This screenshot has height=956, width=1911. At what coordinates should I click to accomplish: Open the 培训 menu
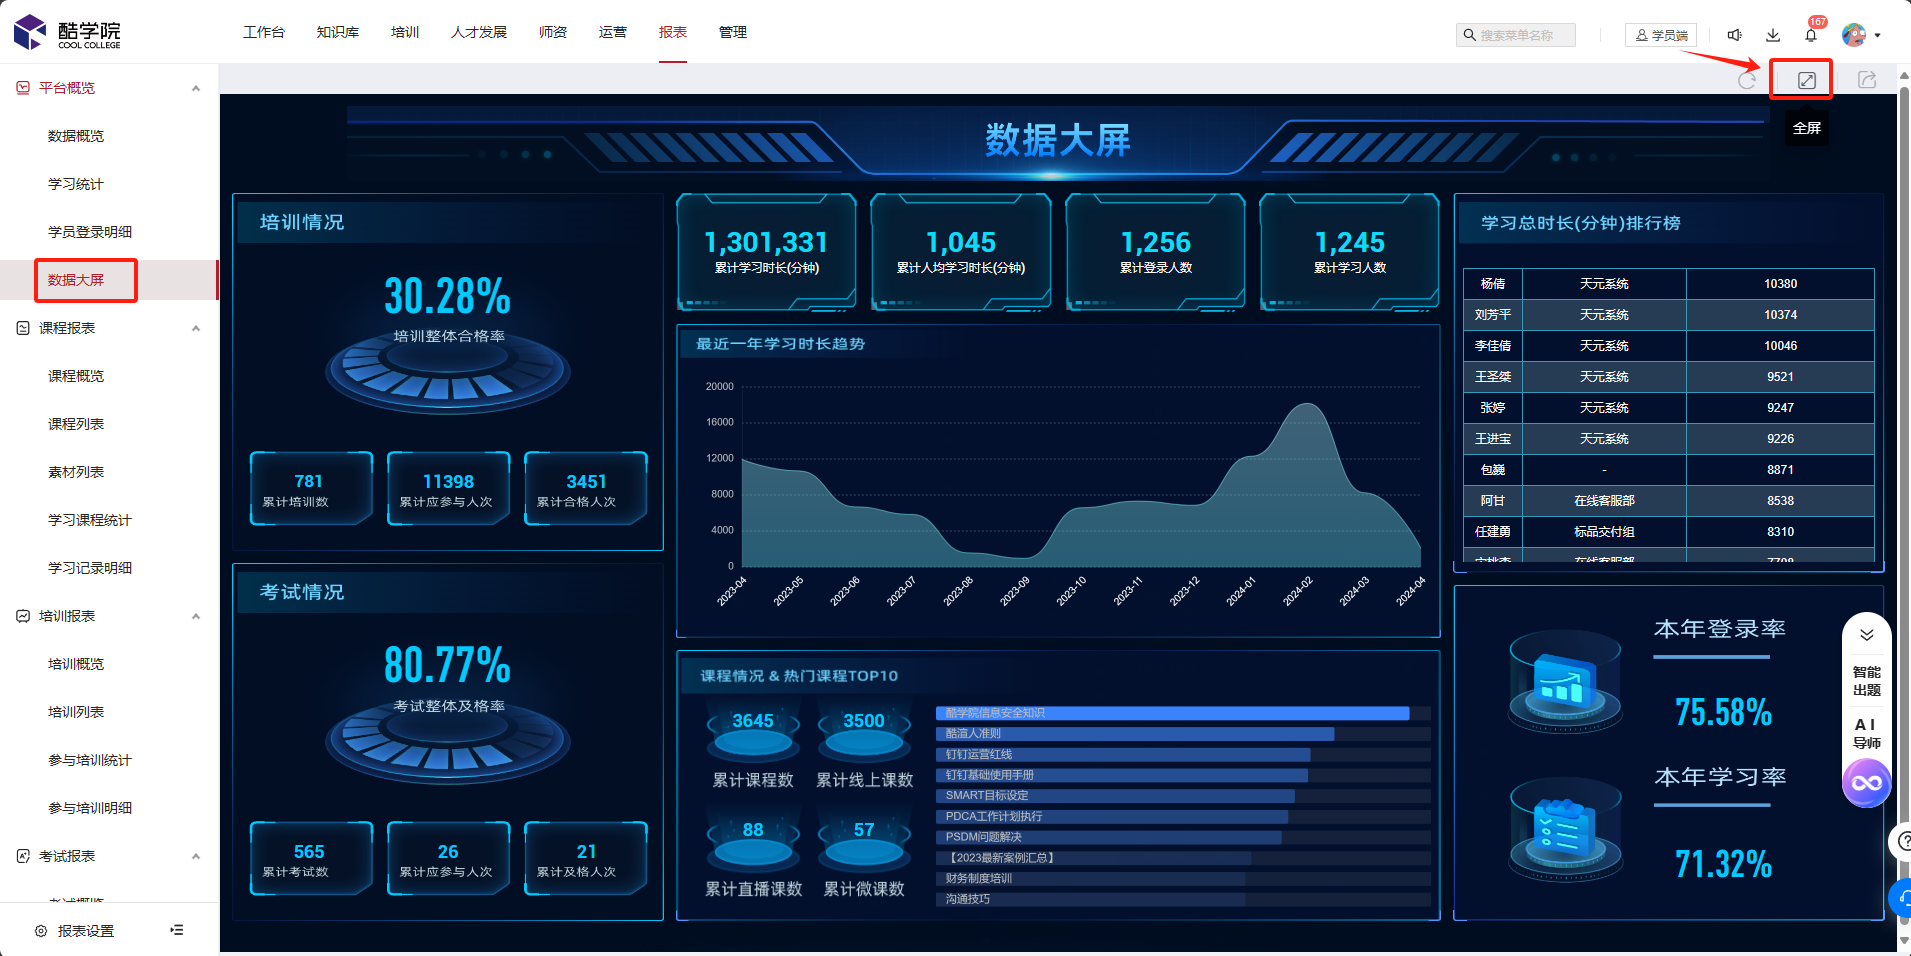(405, 32)
